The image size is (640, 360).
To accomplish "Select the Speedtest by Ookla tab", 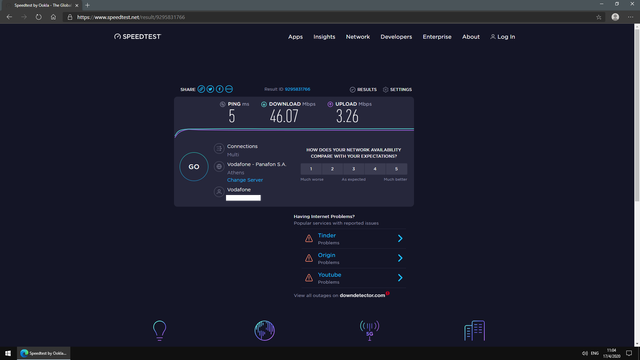I will [41, 5].
